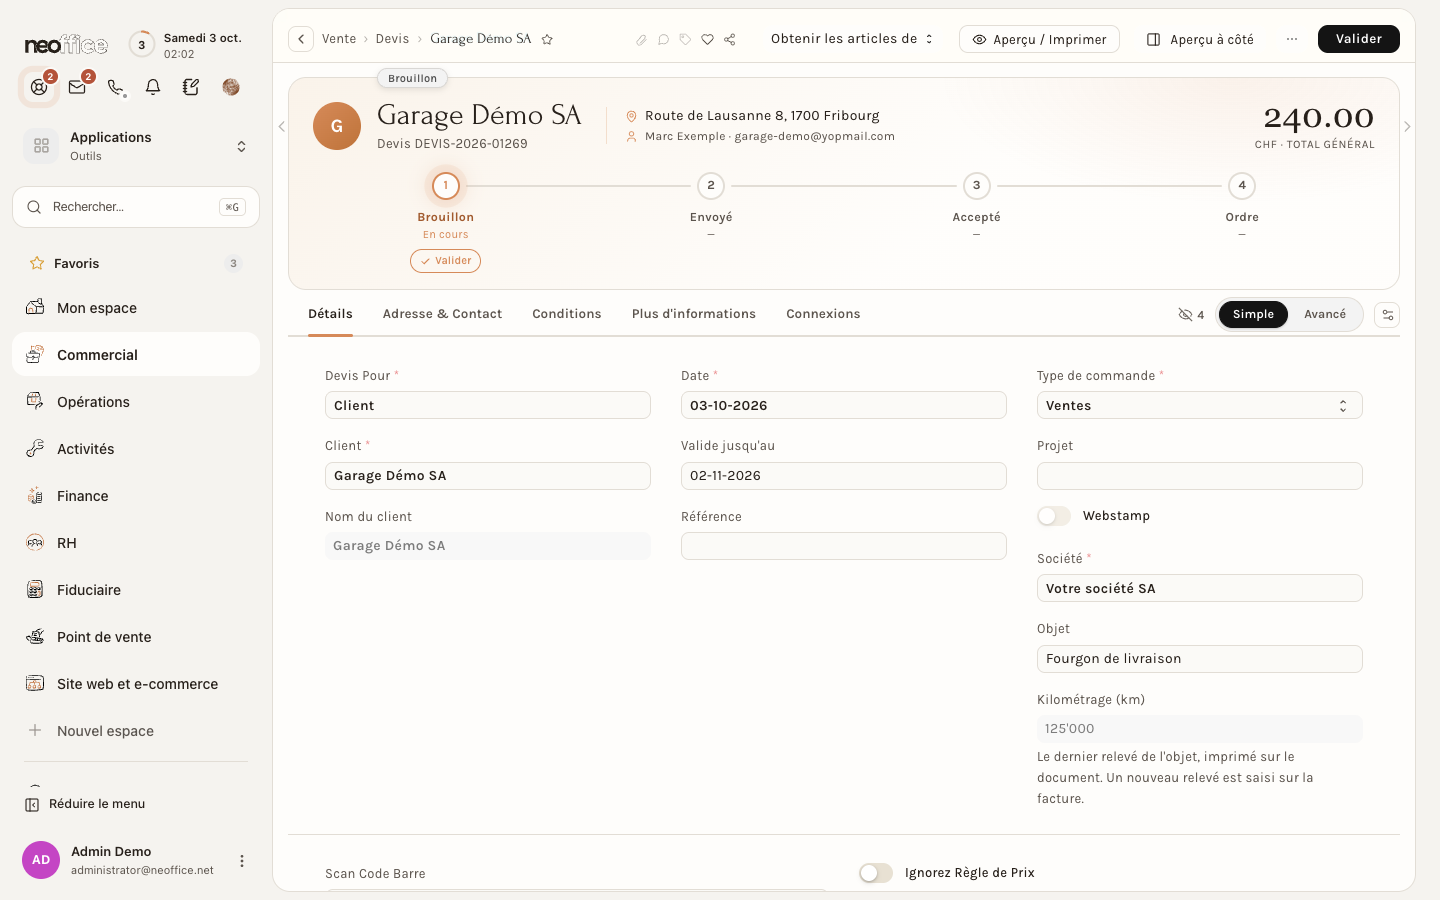The height and width of the screenshot is (900, 1440).
Task: Switch to Avancé view mode
Action: coord(1325,314)
